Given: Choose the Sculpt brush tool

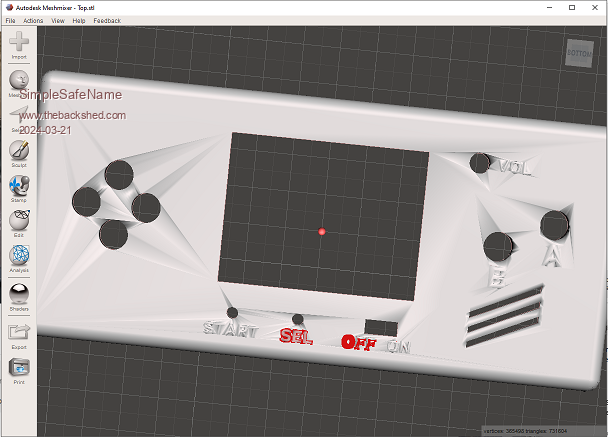Looking at the screenshot, I should click(x=19, y=150).
